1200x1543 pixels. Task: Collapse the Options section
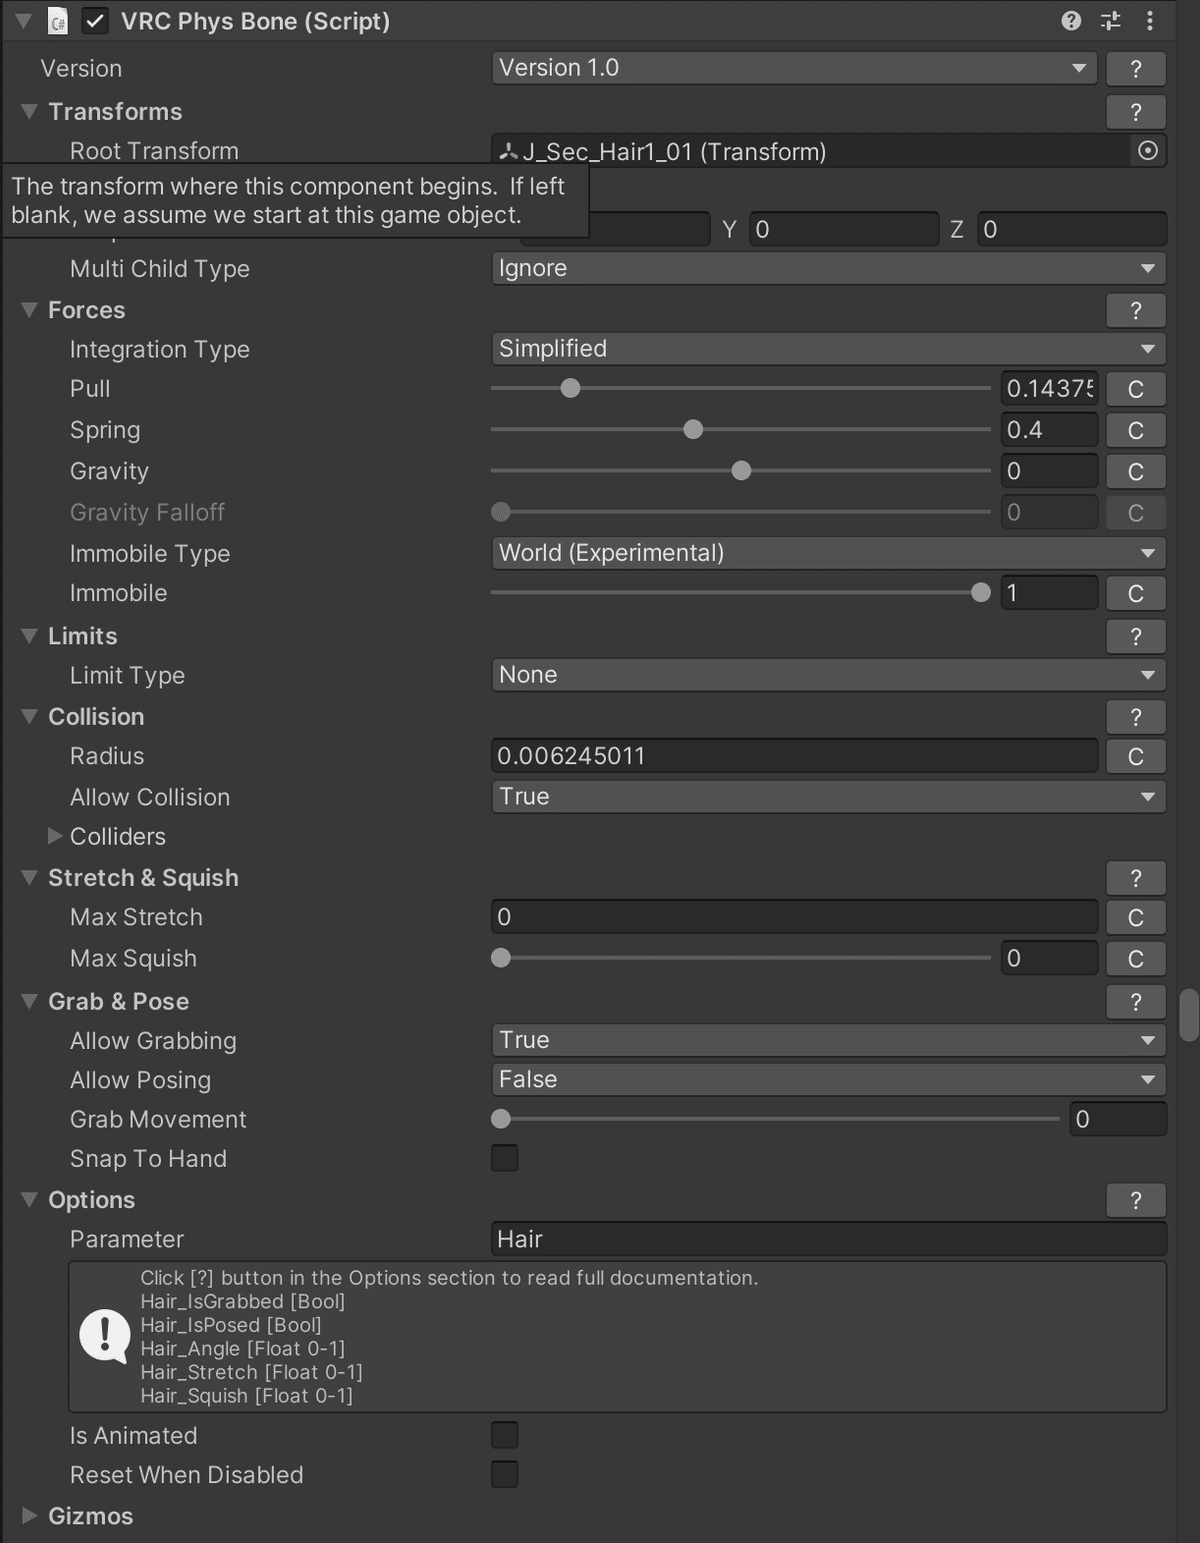coord(30,1200)
